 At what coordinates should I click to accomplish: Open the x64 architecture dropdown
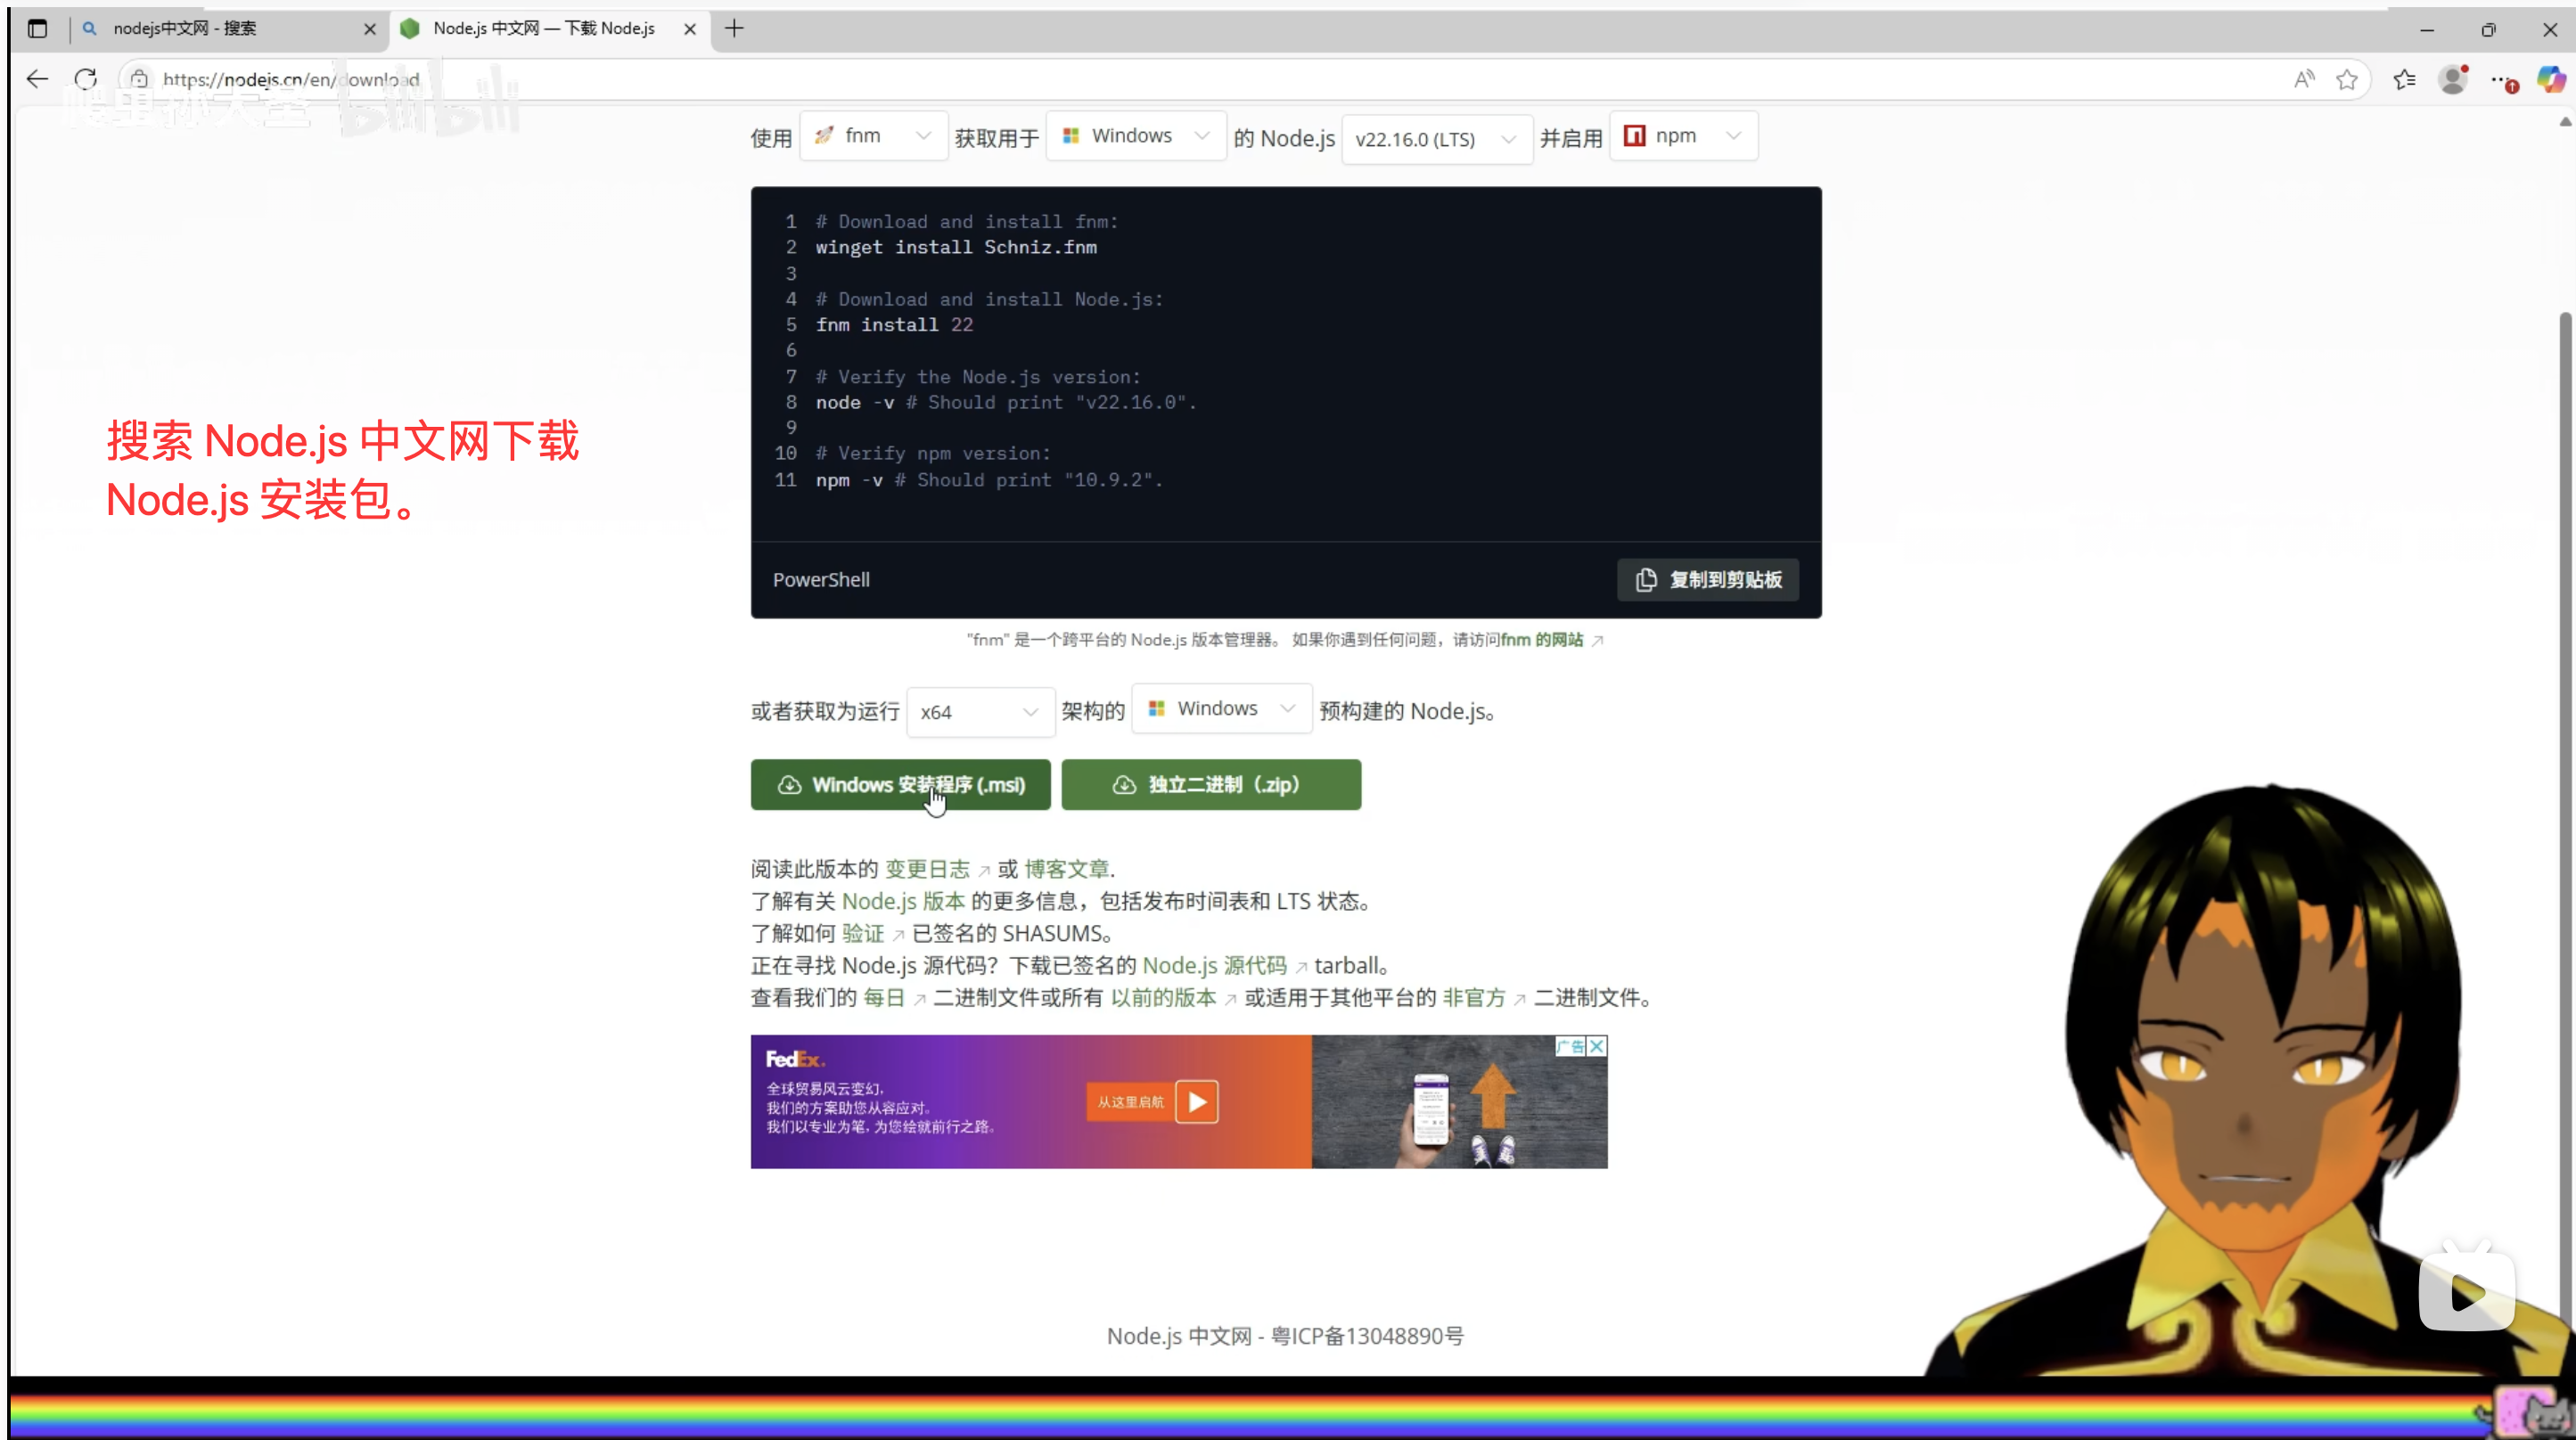pyautogui.click(x=980, y=712)
